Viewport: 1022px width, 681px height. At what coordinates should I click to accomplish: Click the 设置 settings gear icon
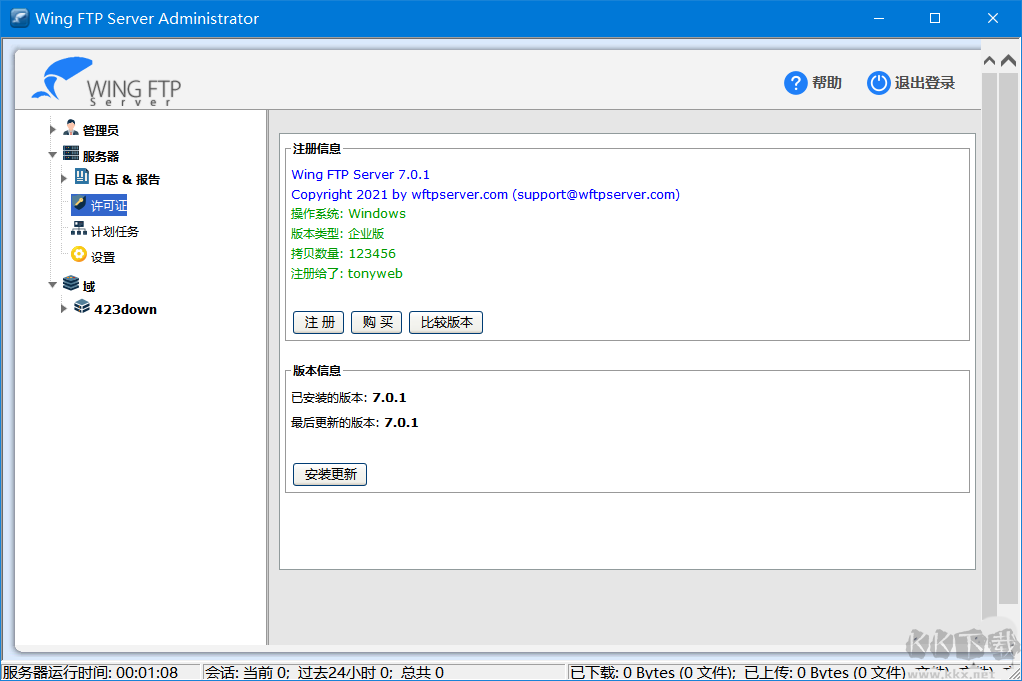[79, 255]
